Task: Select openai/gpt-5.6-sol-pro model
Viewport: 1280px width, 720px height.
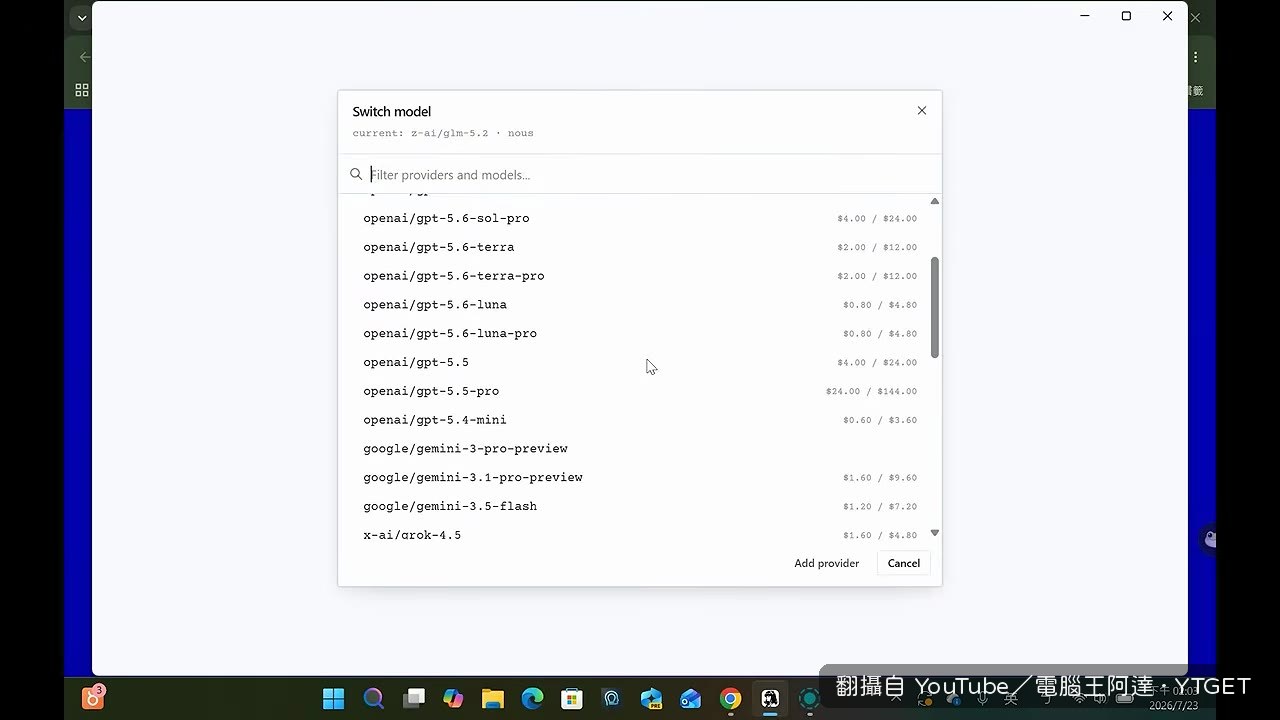Action: [x=640, y=218]
